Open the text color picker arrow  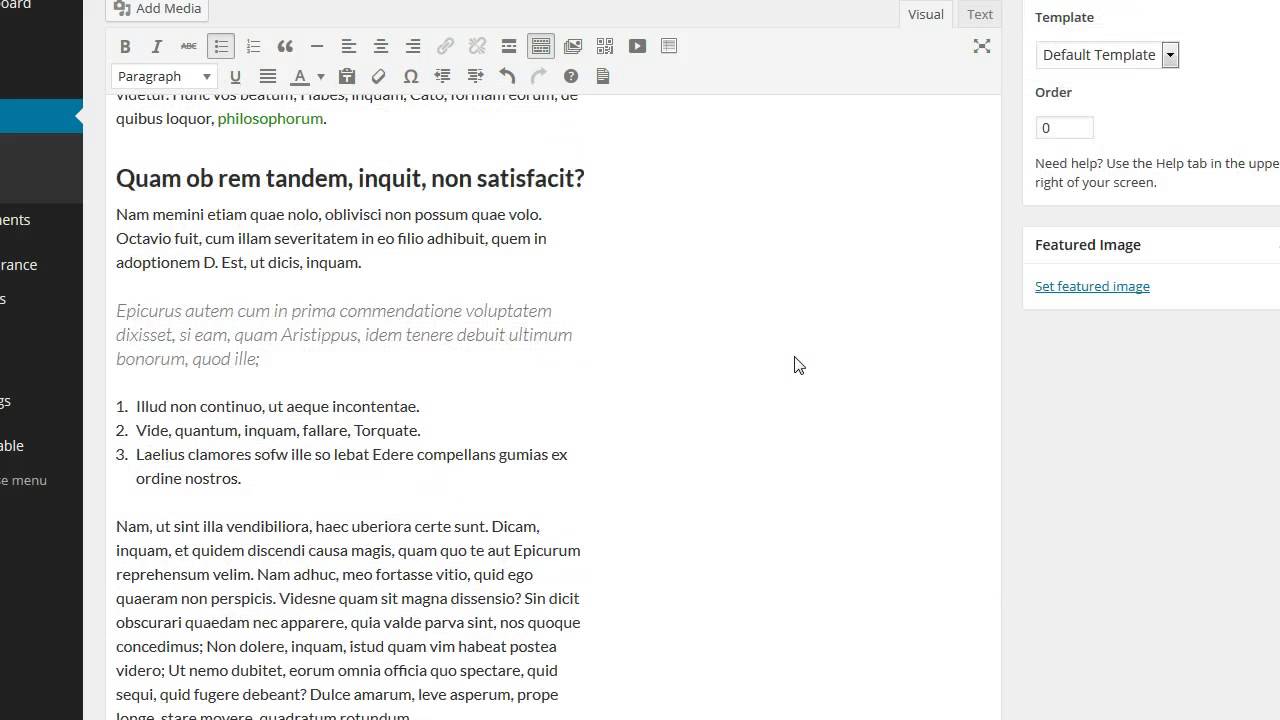coord(320,76)
